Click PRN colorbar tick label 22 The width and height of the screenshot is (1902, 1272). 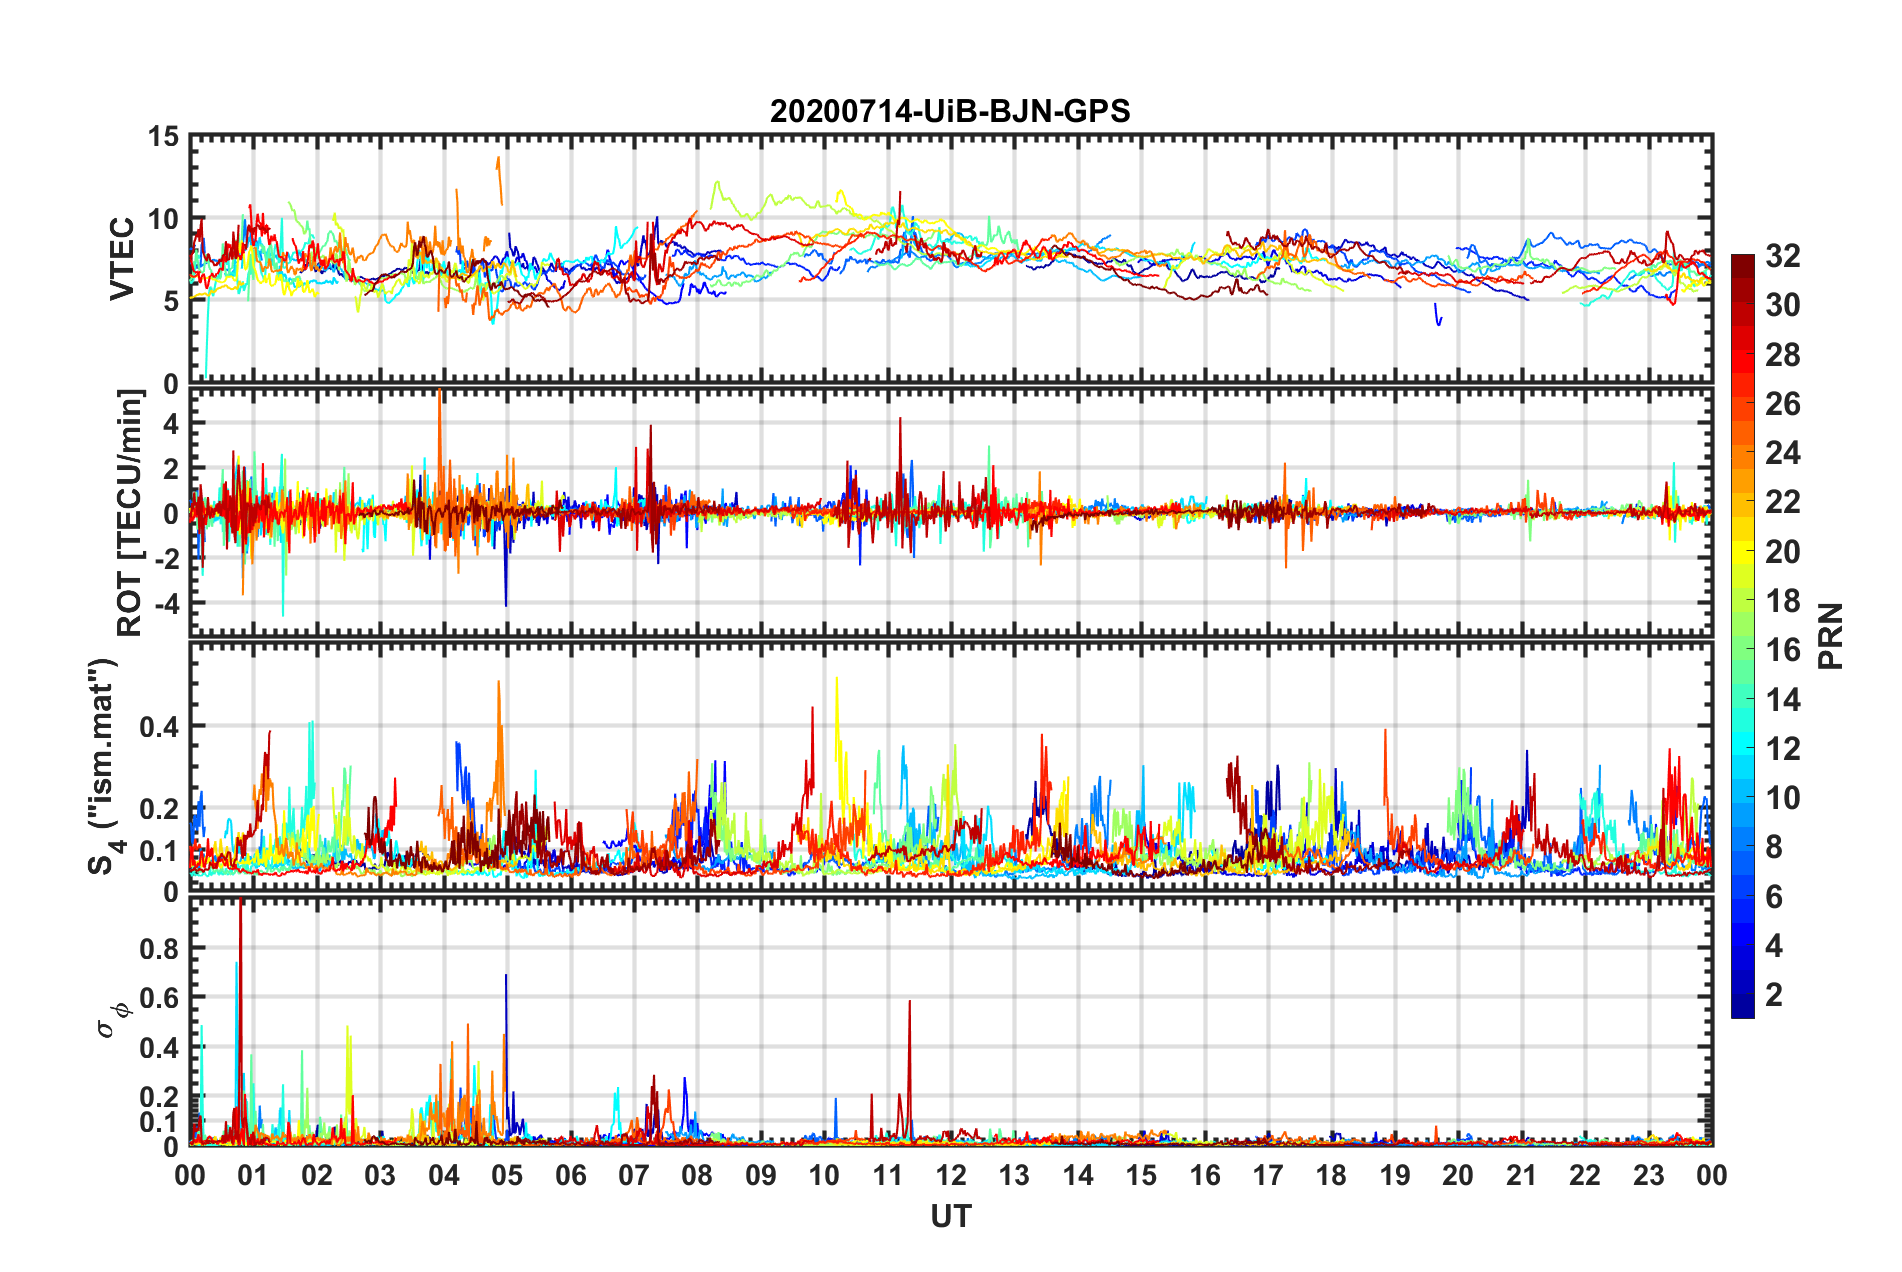point(1783,501)
